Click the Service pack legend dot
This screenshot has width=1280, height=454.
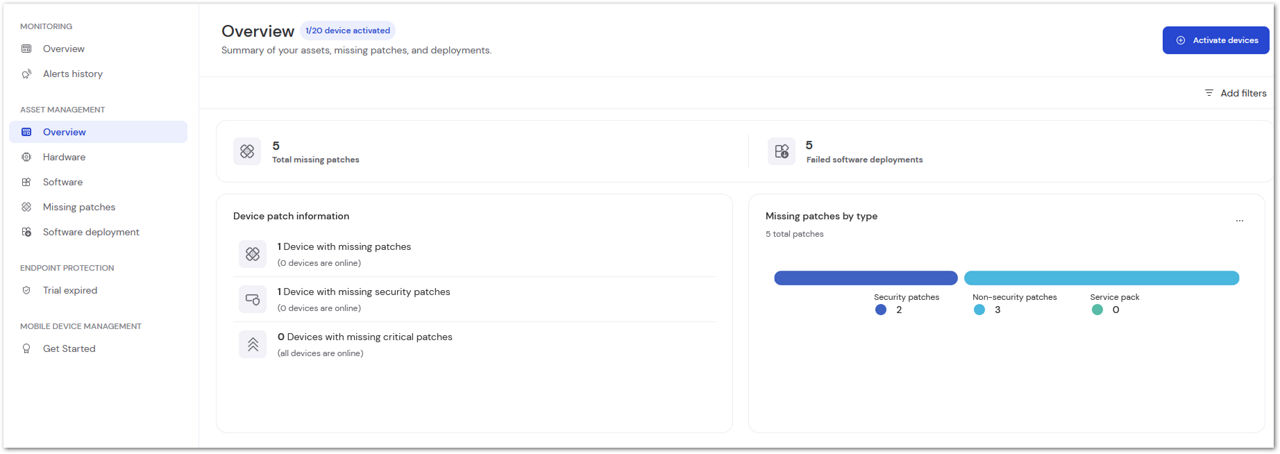[x=1097, y=310]
